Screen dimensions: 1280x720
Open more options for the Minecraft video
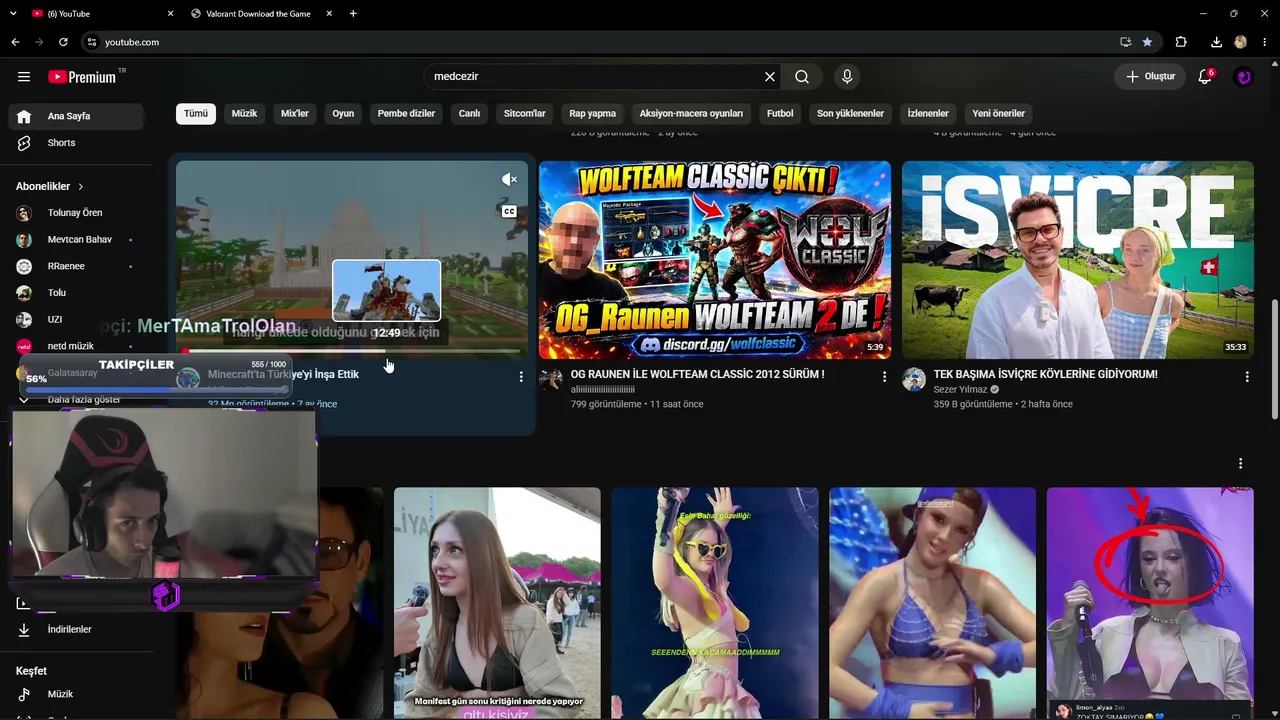[521, 377]
